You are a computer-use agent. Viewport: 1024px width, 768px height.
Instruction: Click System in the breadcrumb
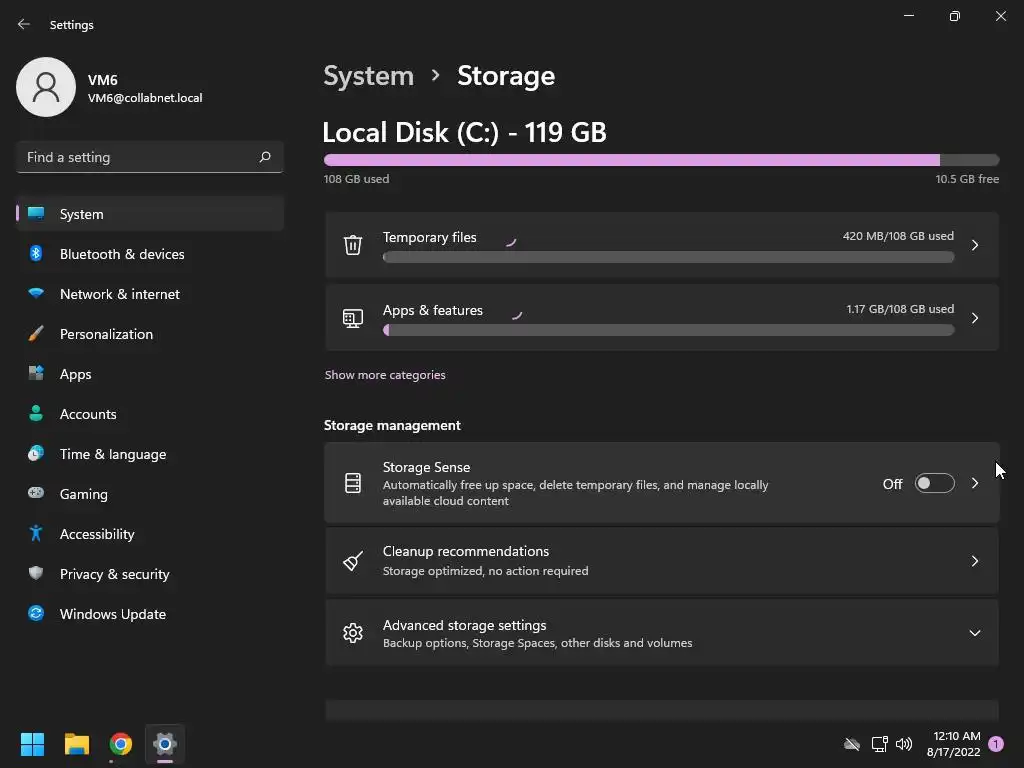point(368,76)
